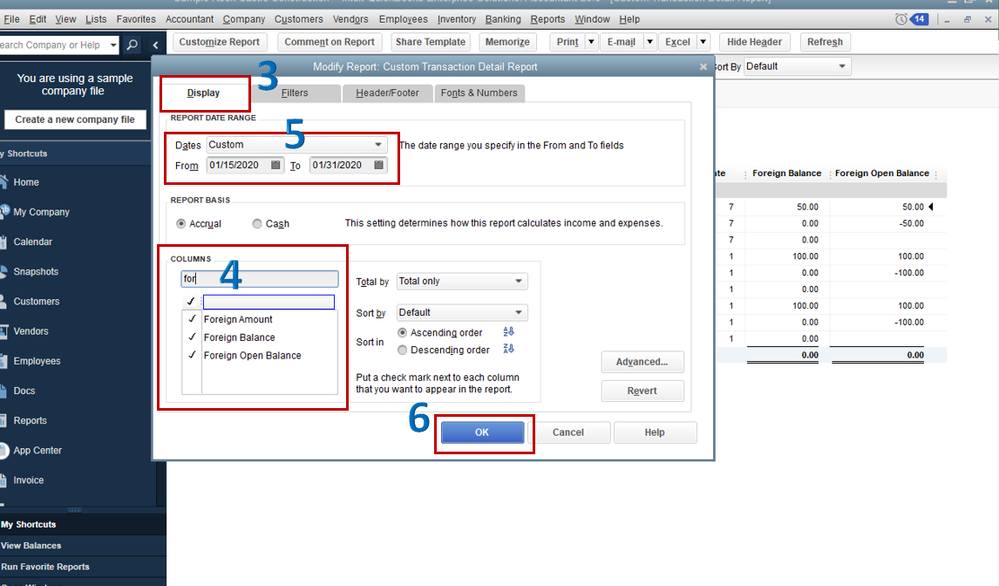Open Home from the shortcuts sidebar

click(26, 182)
